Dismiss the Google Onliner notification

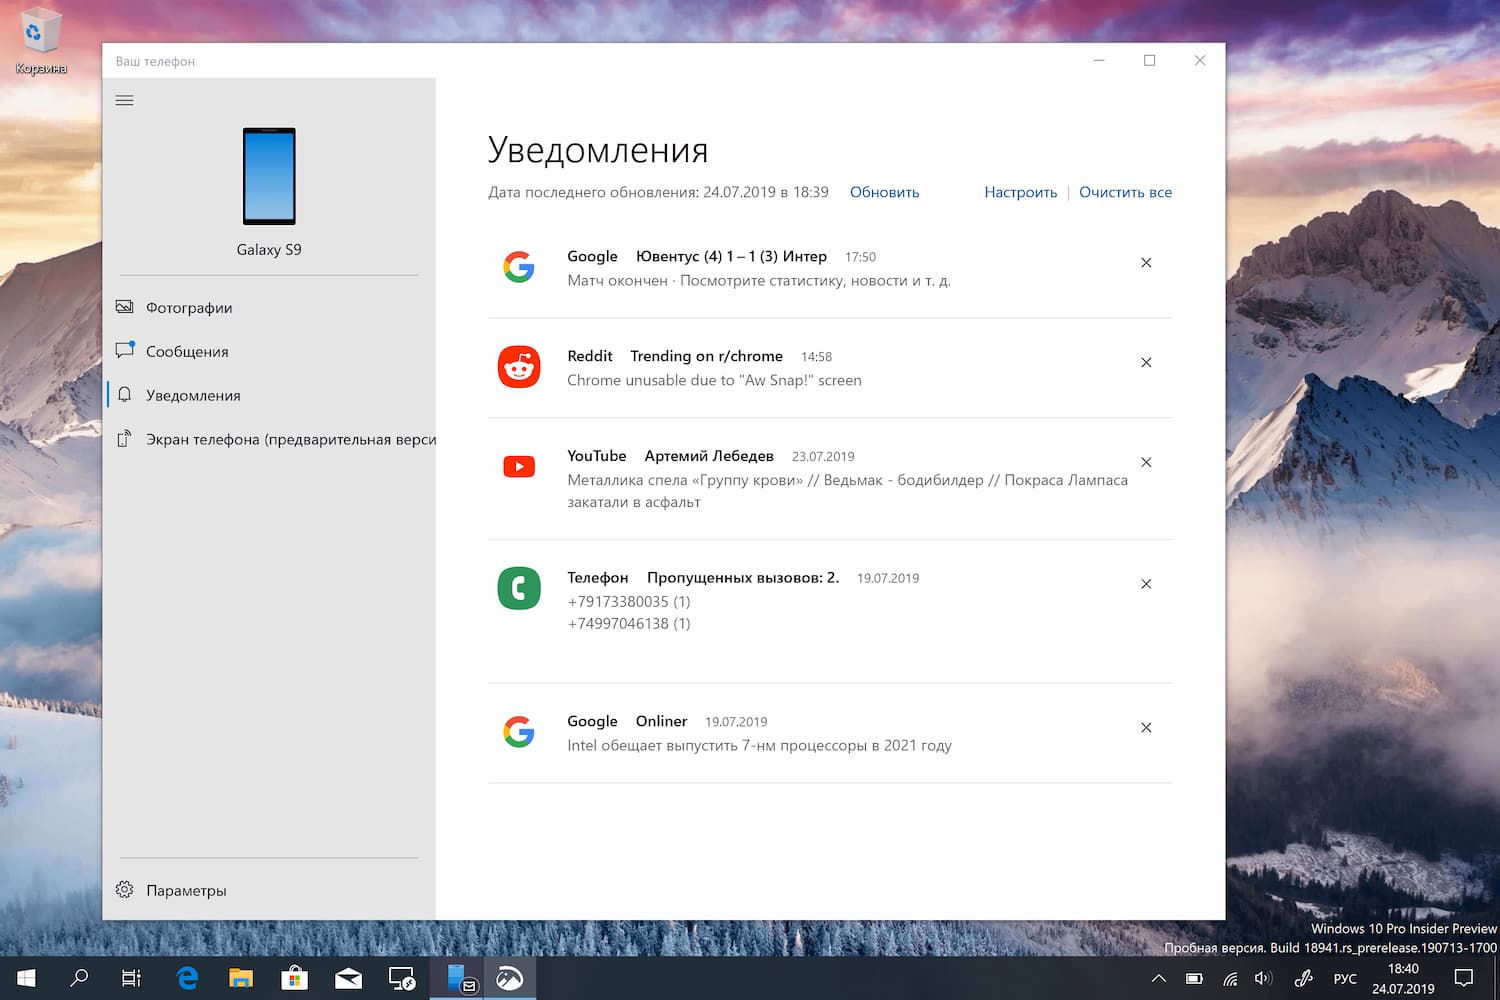pyautogui.click(x=1146, y=728)
